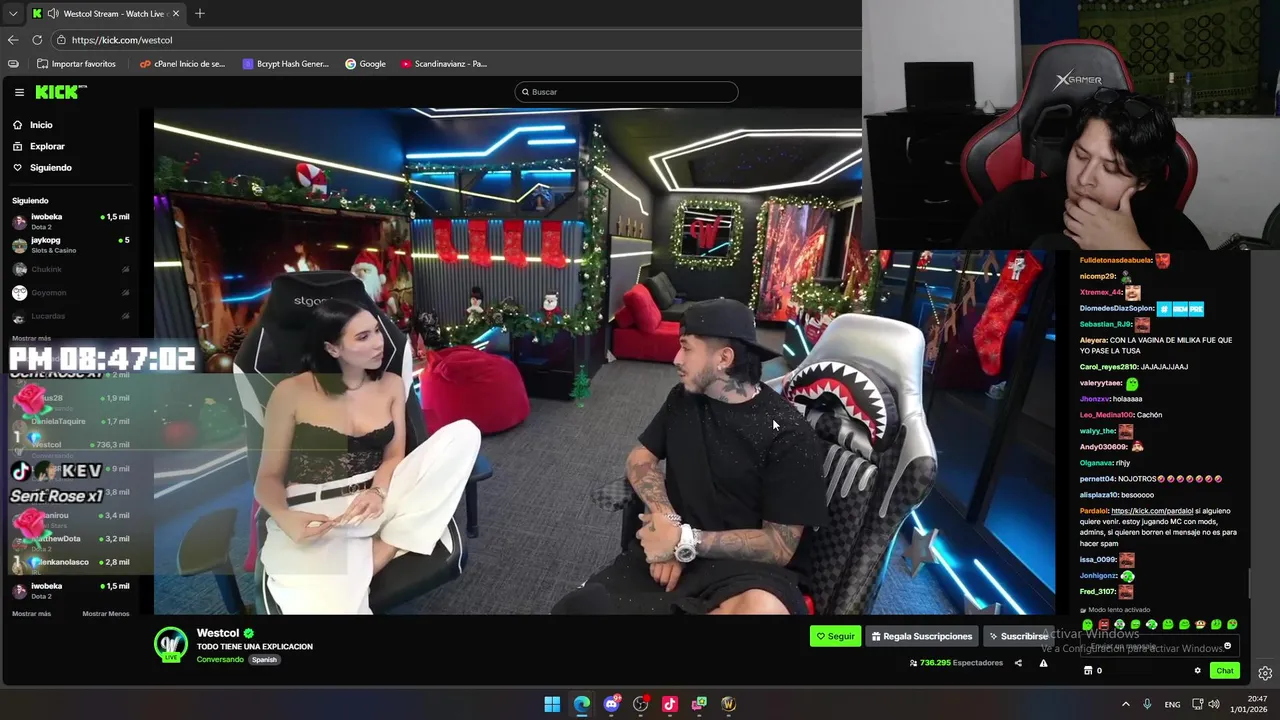Collapse recommended list with Mostrar Menos

[105, 613]
